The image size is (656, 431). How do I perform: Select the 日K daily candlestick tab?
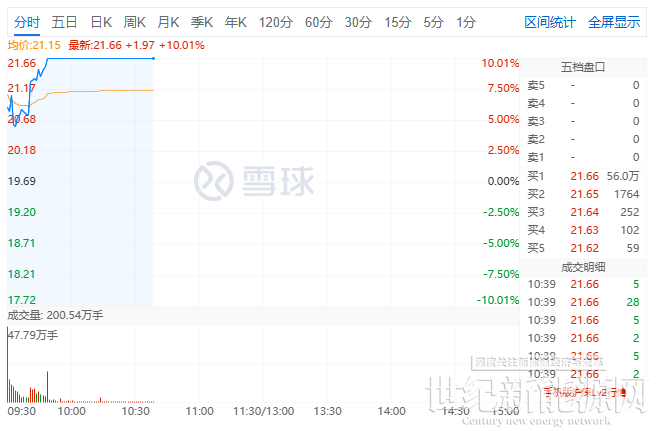101,21
